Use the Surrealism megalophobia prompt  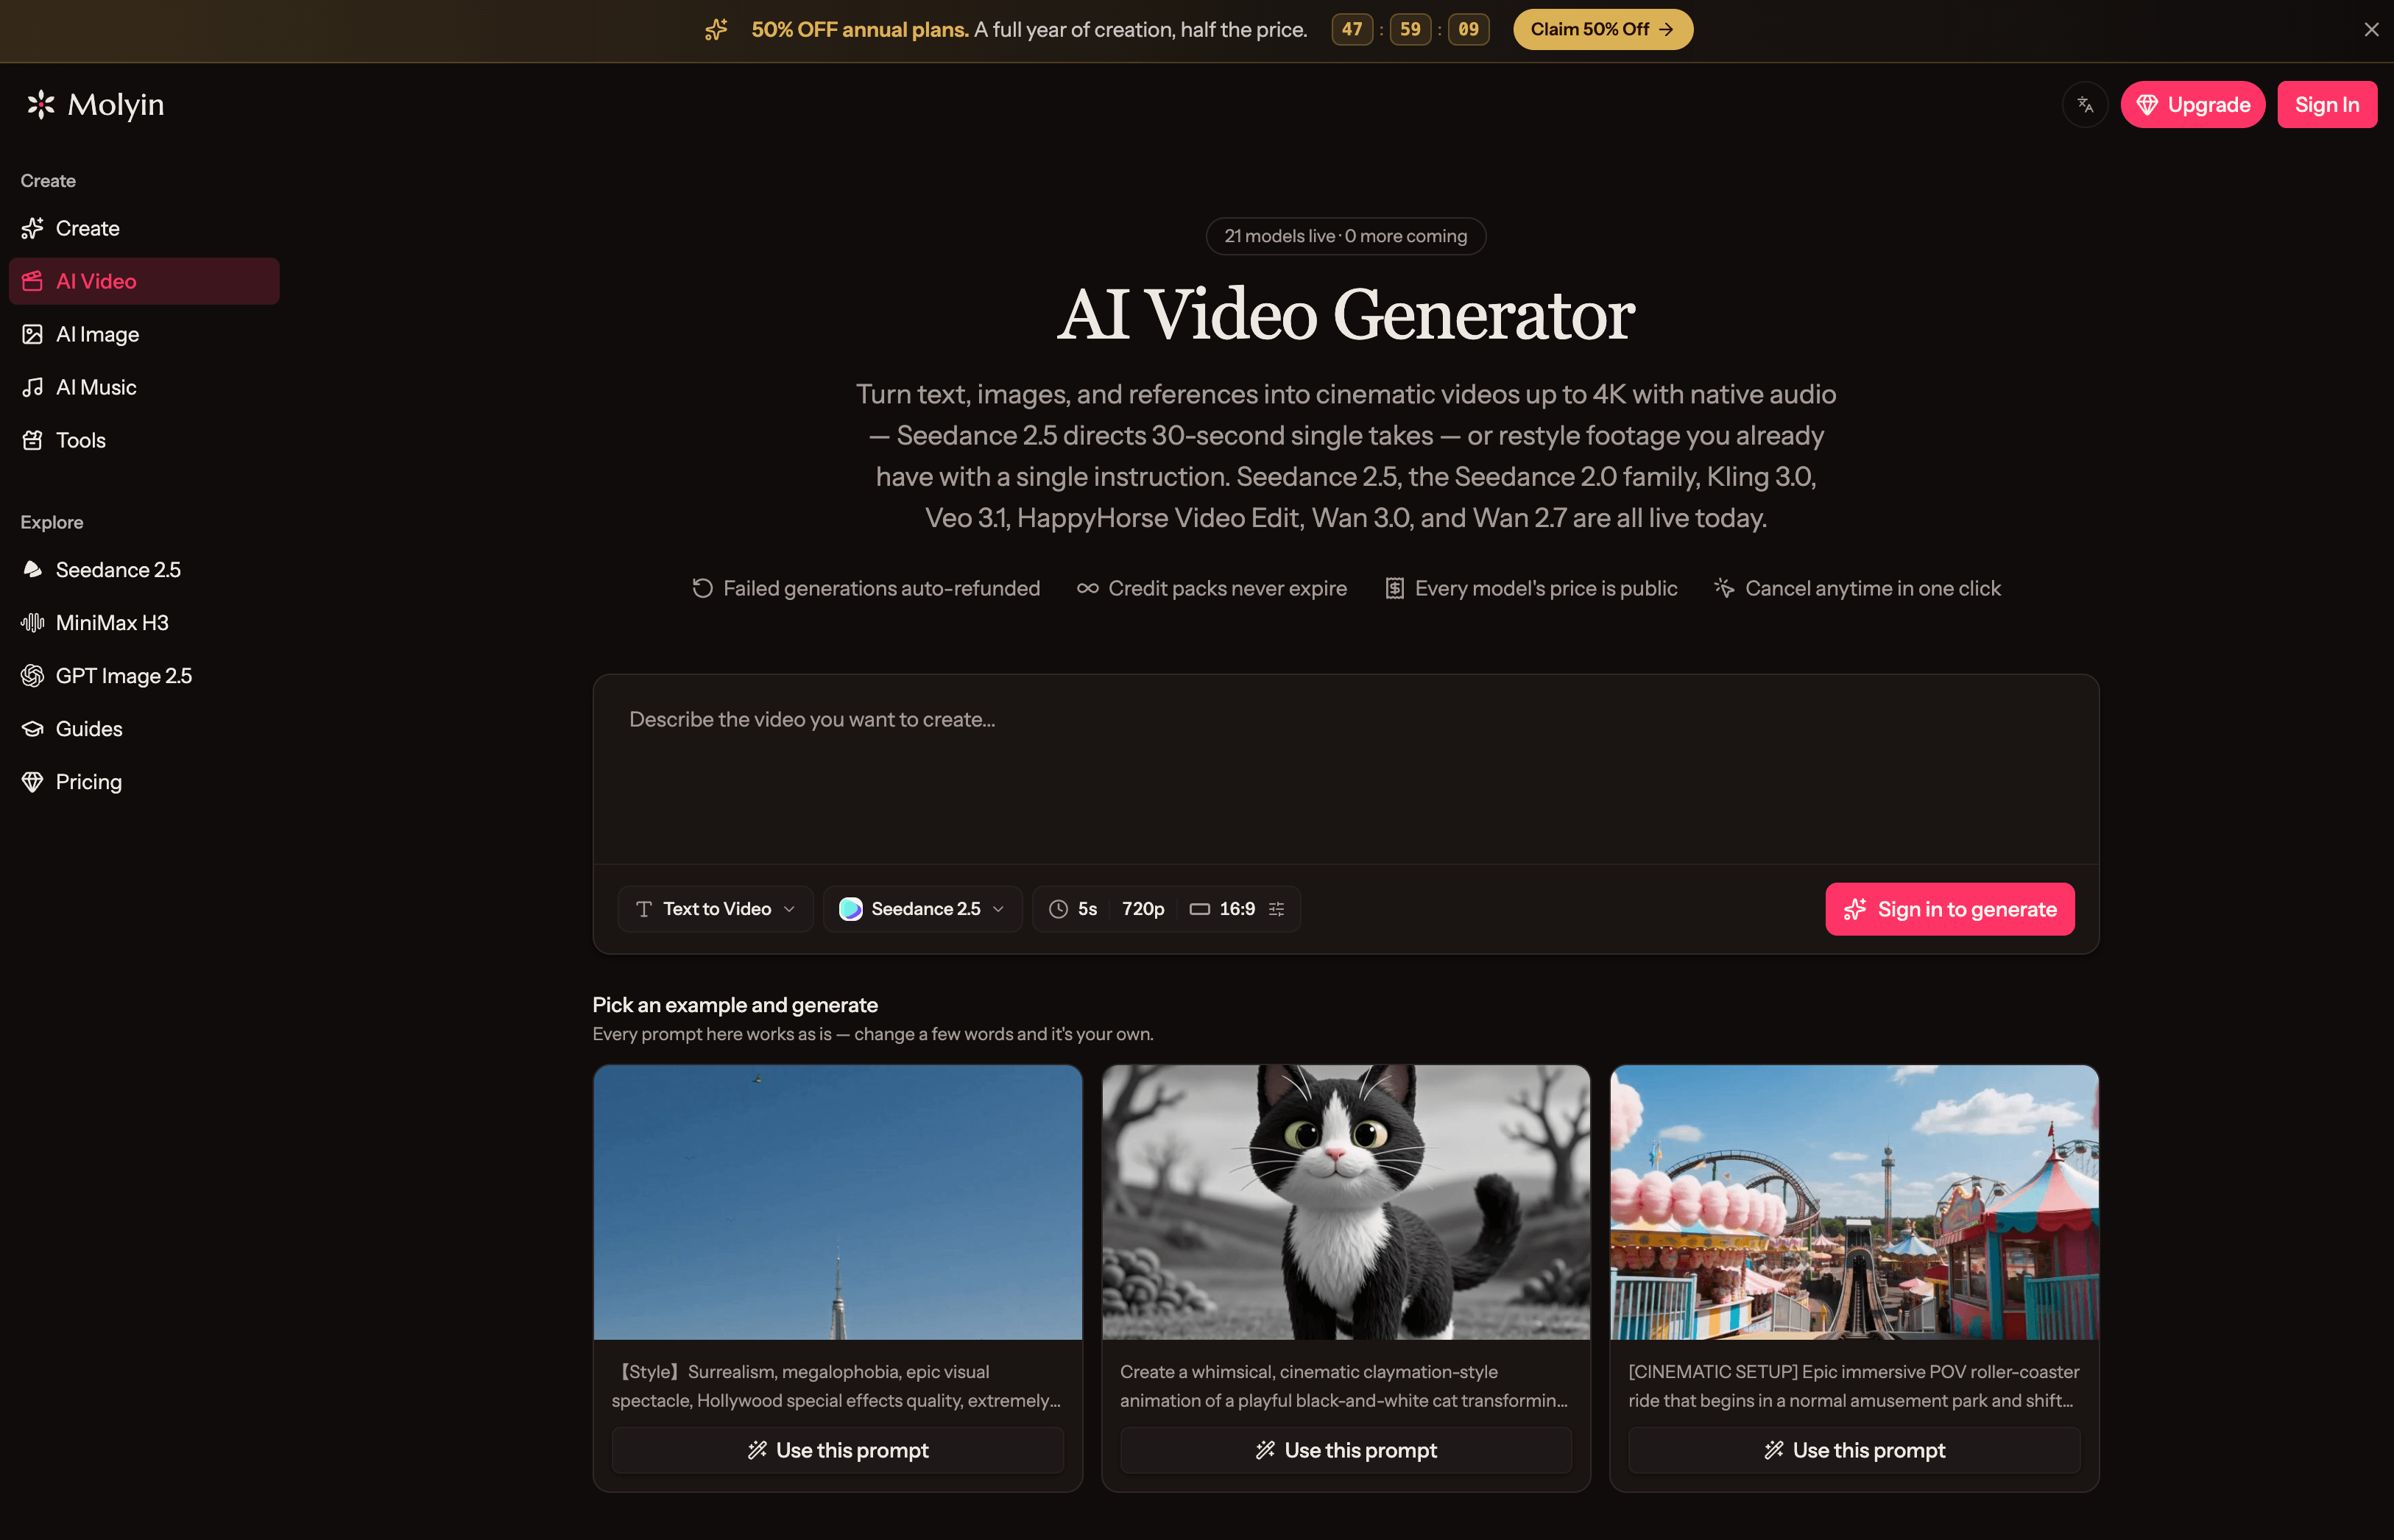[838, 1450]
